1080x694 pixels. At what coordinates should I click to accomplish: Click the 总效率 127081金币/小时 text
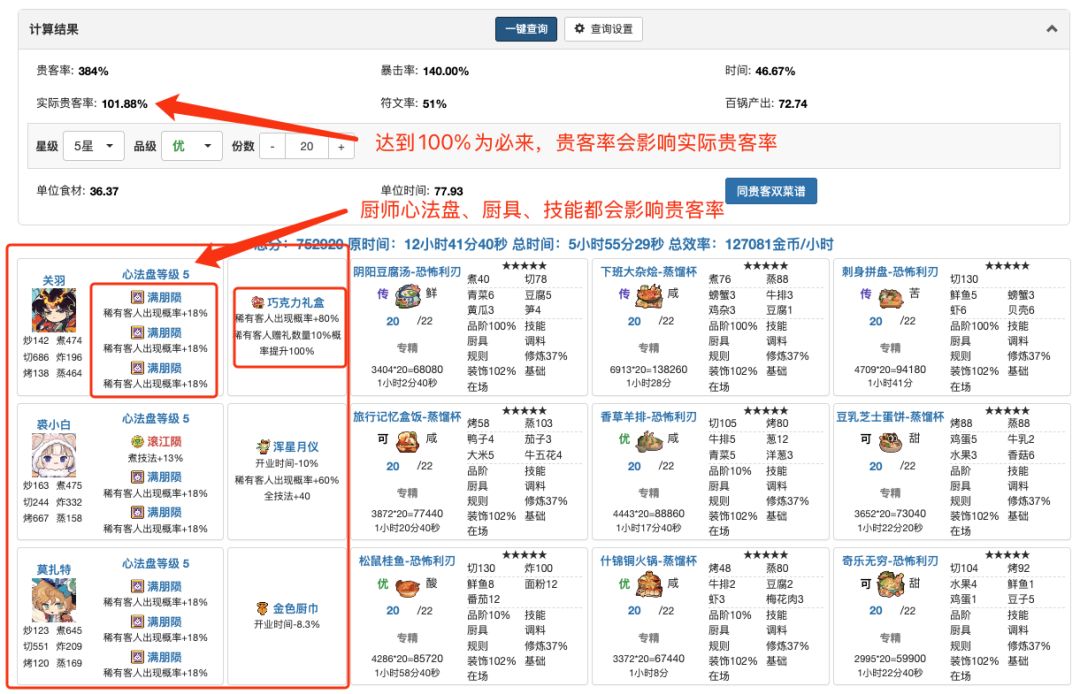(x=751, y=244)
